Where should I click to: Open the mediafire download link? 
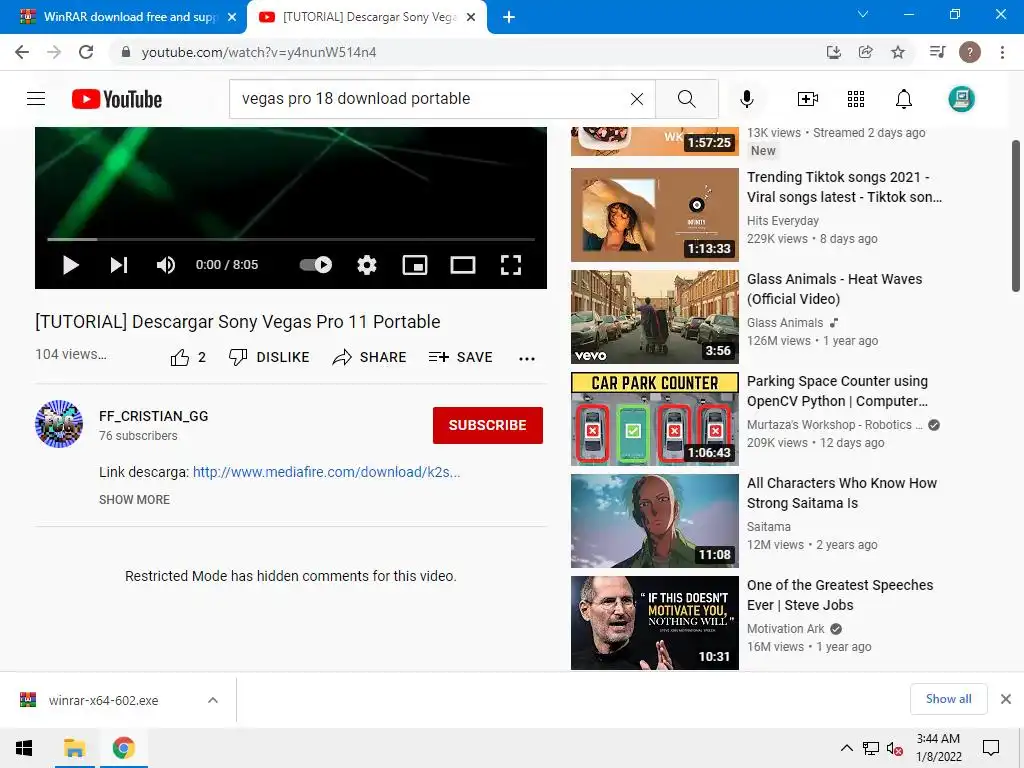coord(327,472)
